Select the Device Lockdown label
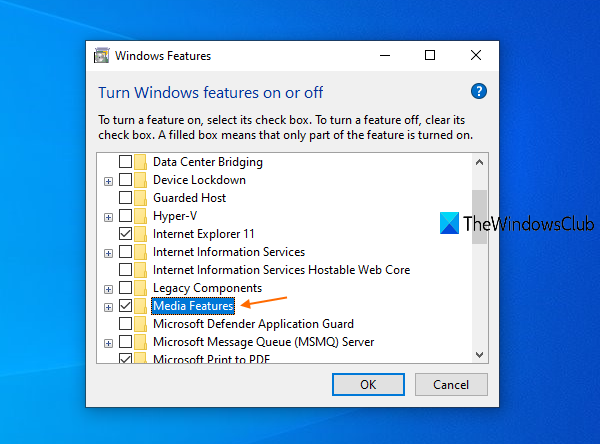This screenshot has height=444, width=600. click(x=199, y=180)
